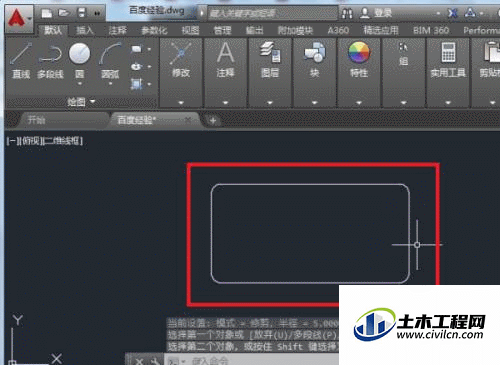The height and width of the screenshot is (365, 500).
Task: Open hatch tool dropdown arrow
Action: click(x=149, y=84)
